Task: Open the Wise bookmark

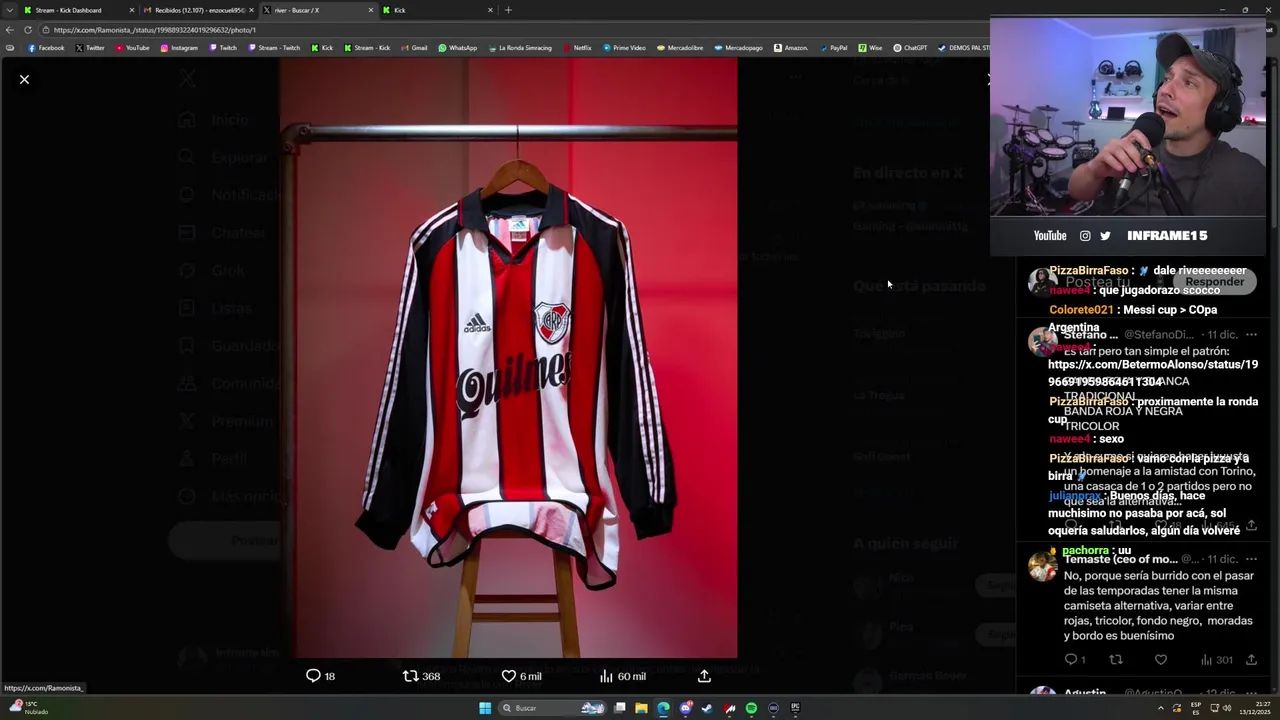Action: [870, 48]
